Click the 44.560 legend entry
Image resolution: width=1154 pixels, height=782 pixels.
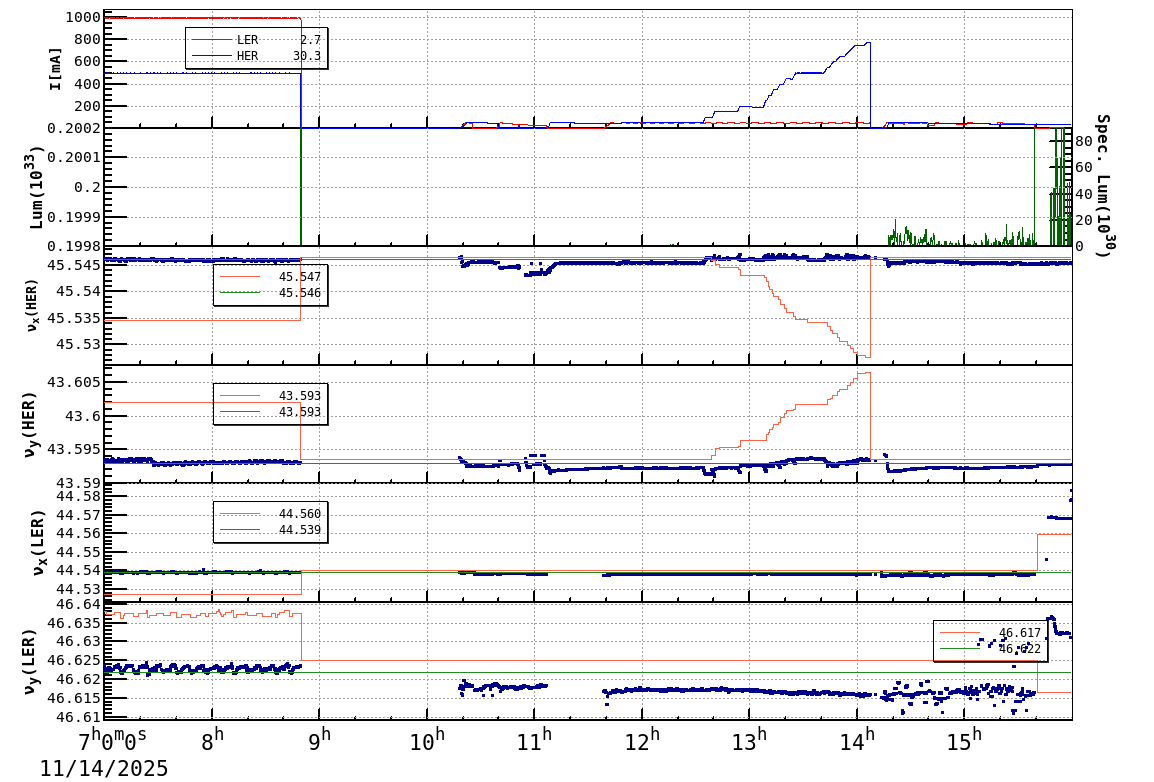[270, 513]
